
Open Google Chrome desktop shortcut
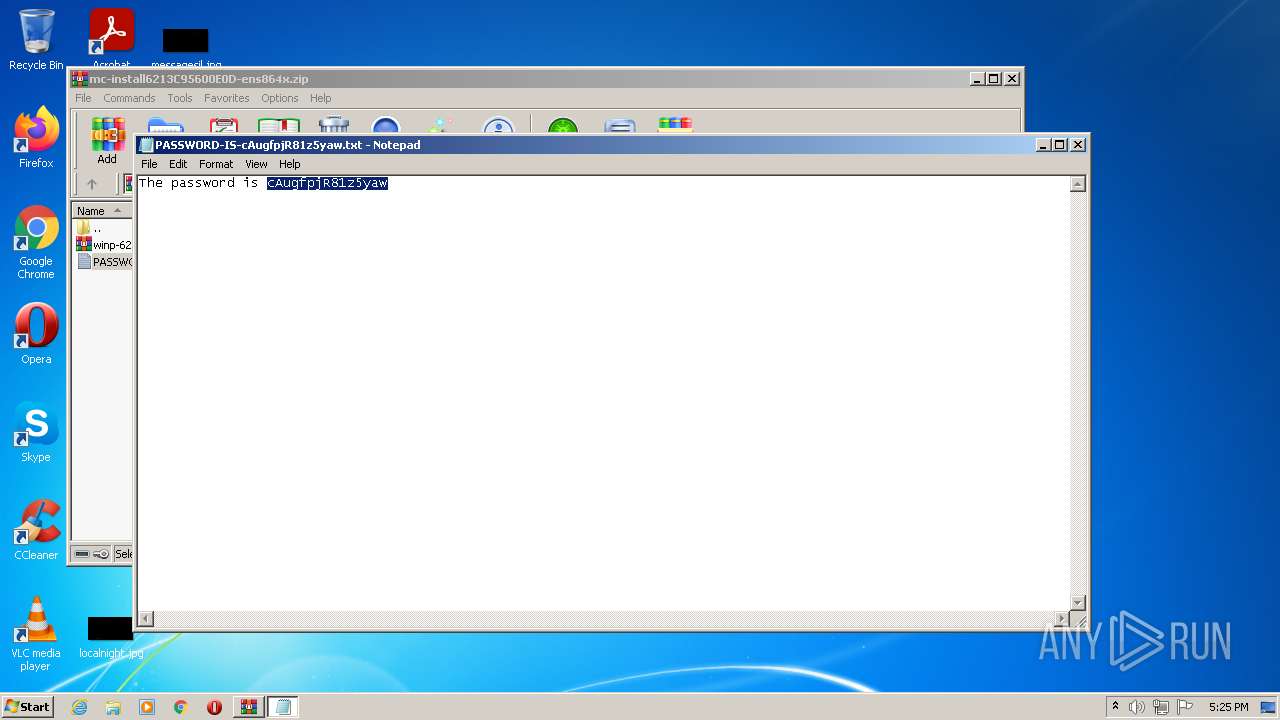(x=36, y=242)
